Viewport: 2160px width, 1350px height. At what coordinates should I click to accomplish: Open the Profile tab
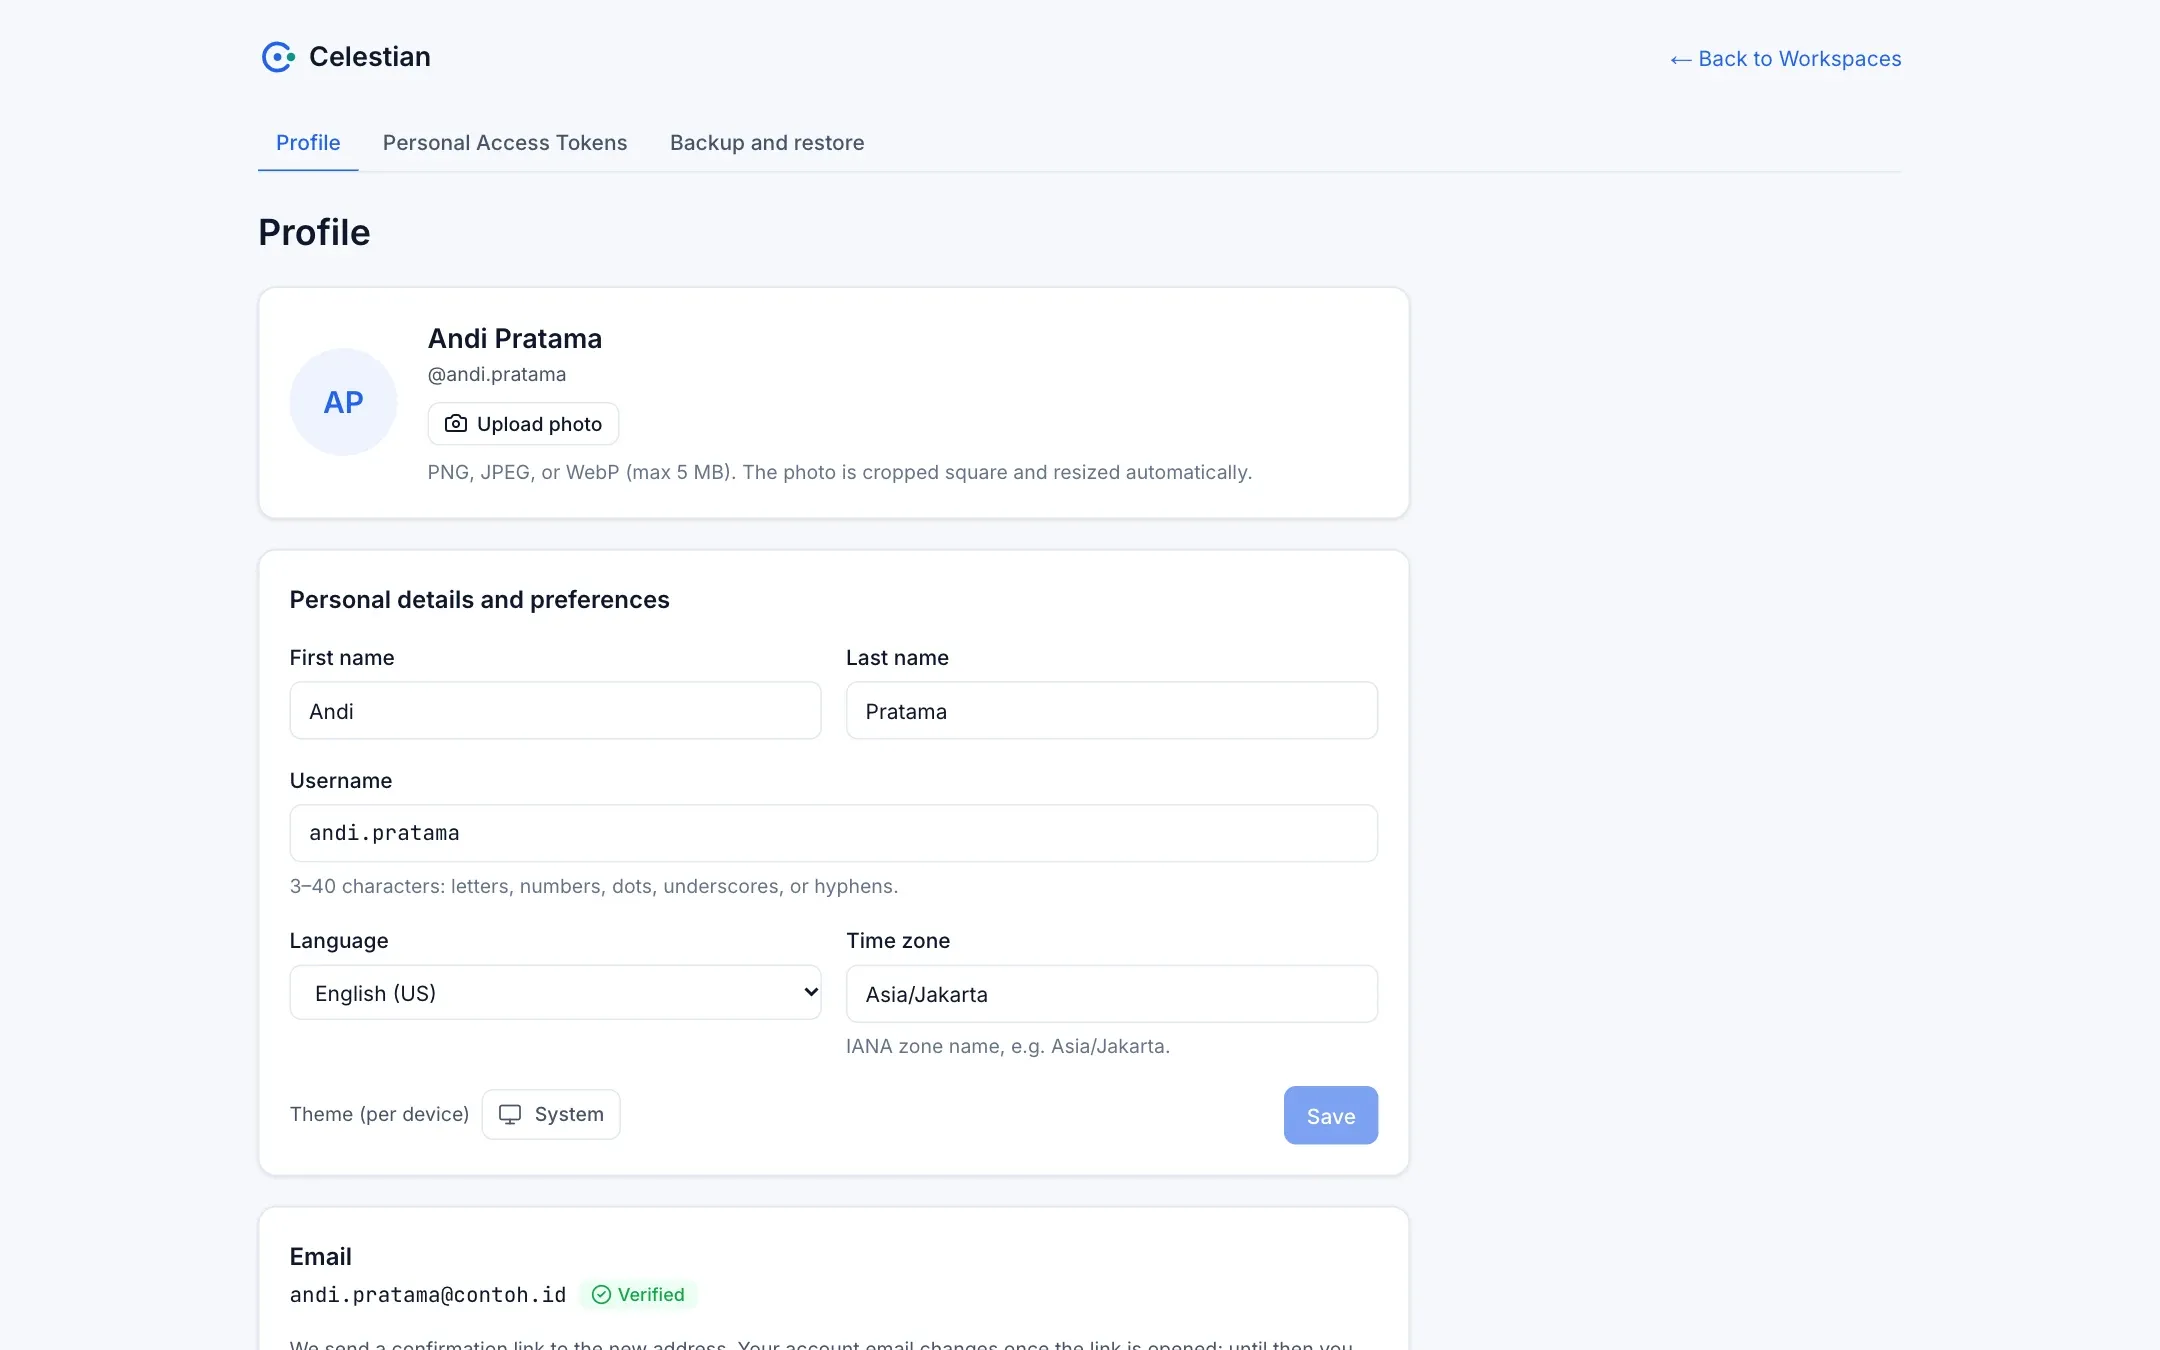pos(308,143)
